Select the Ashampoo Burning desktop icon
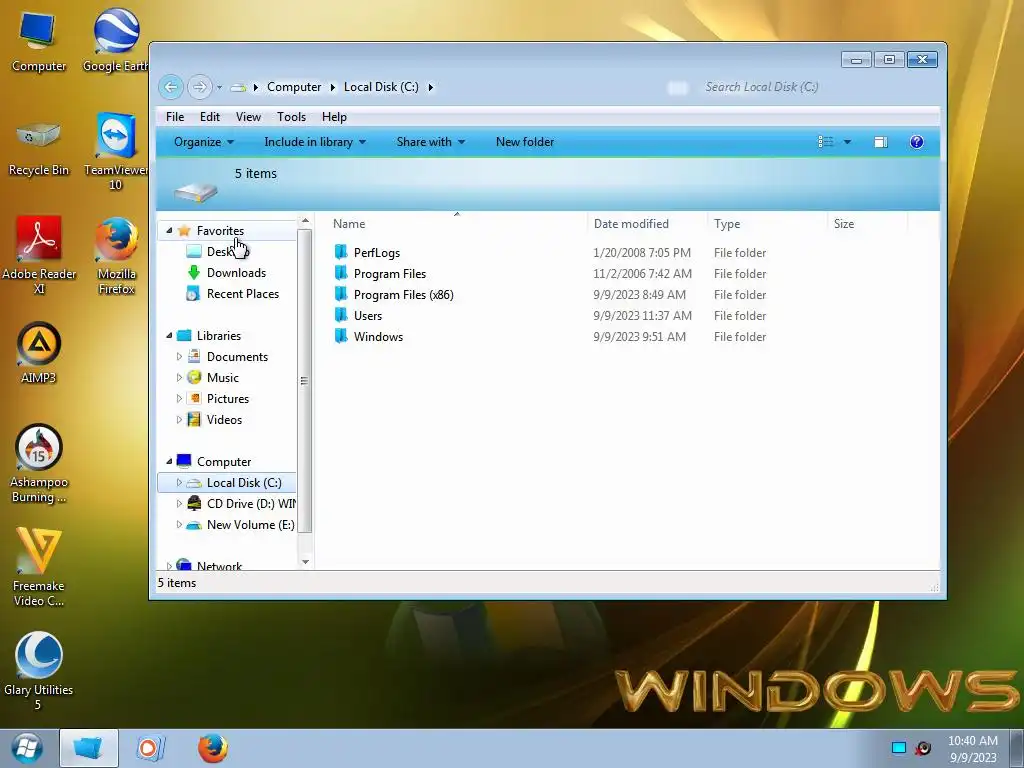1024x768 pixels. coord(39,464)
